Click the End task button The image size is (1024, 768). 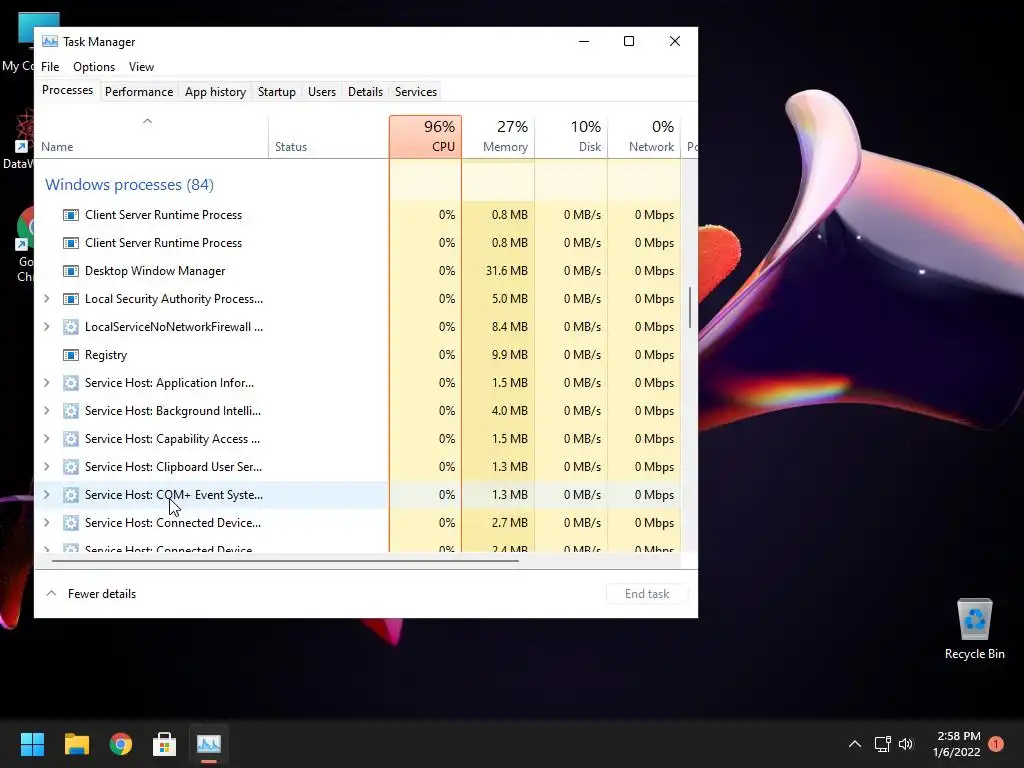point(647,594)
